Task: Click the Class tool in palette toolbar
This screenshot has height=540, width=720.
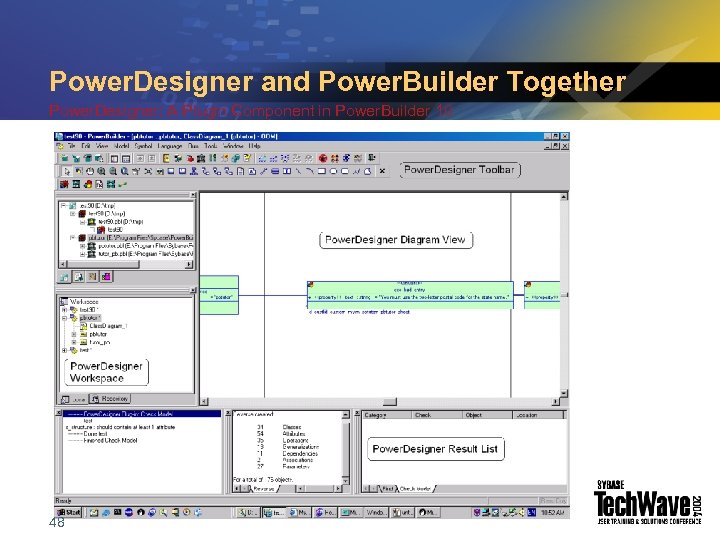Action: [x=171, y=171]
